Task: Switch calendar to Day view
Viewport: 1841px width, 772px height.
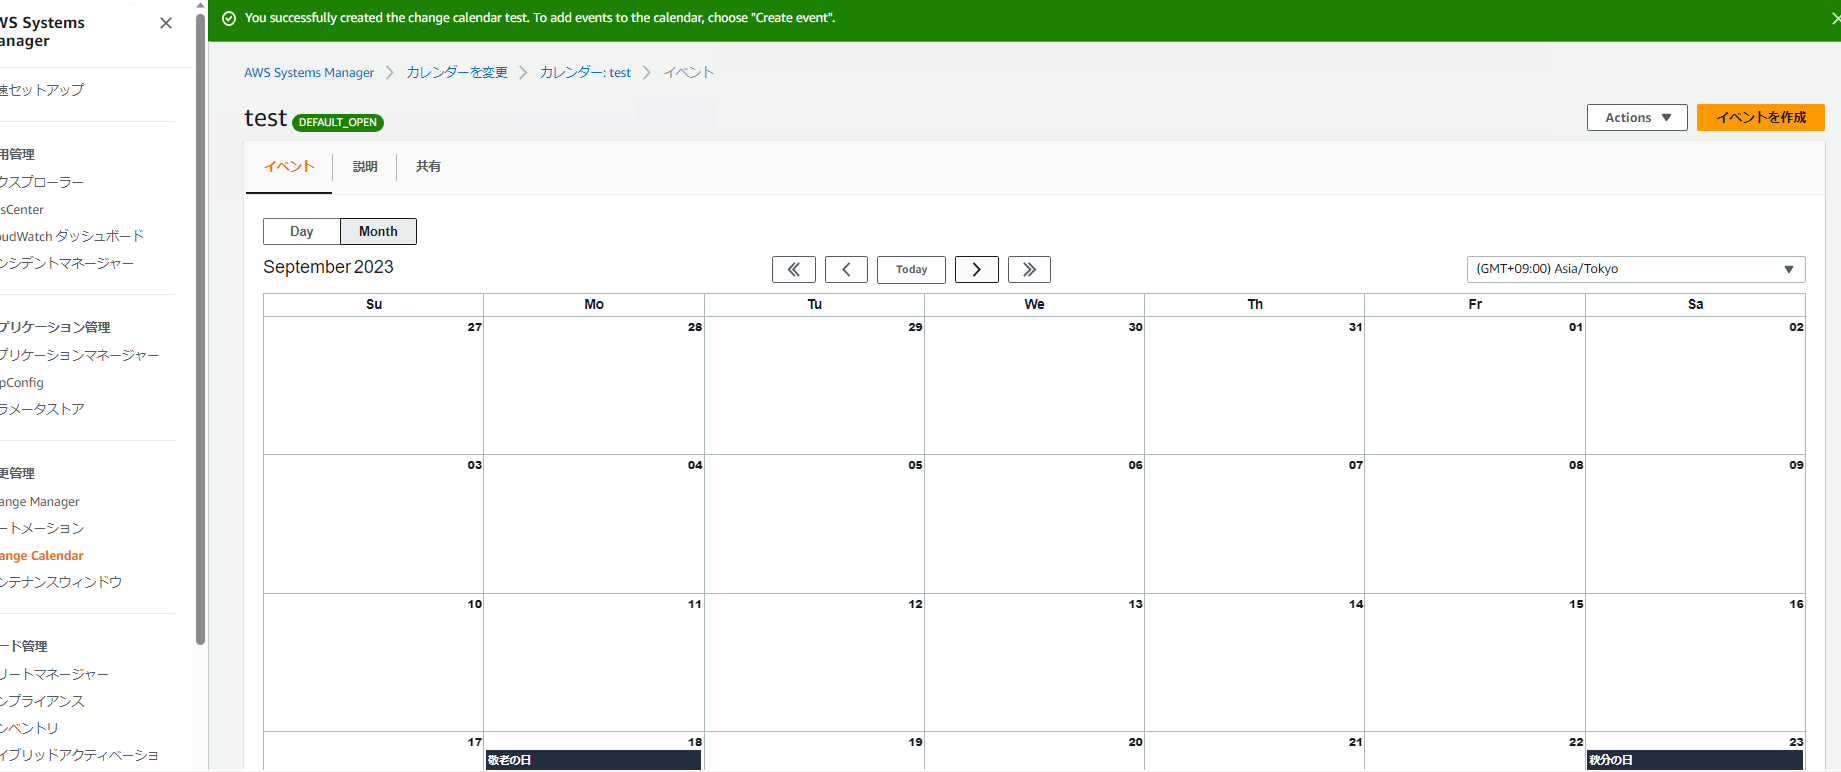Action: point(302,231)
